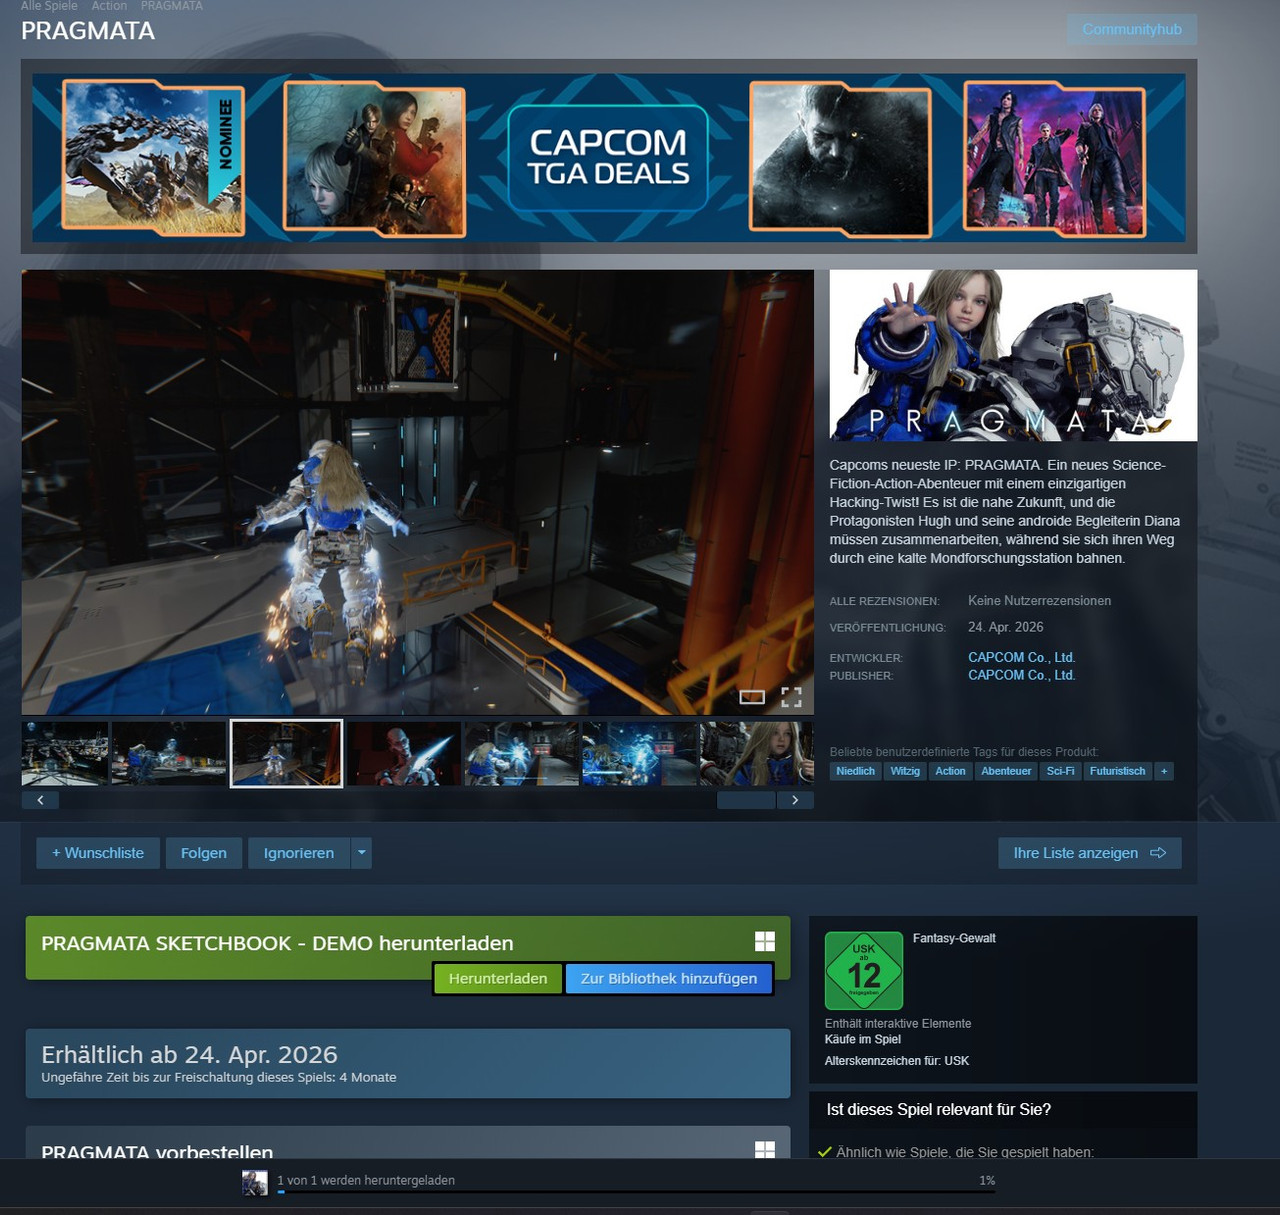This screenshot has height=1215, width=1280.
Task: Click the '1 von 1 werden heruntergeladen' status
Action: pyautogui.click(x=366, y=1180)
